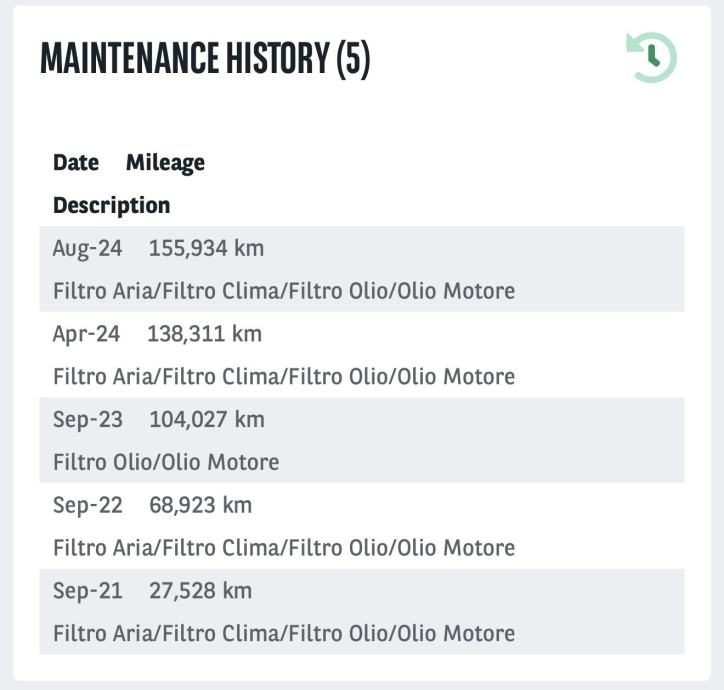Click the 27,528 km mileage value
Viewport: 724px width, 690px height.
pos(200,591)
